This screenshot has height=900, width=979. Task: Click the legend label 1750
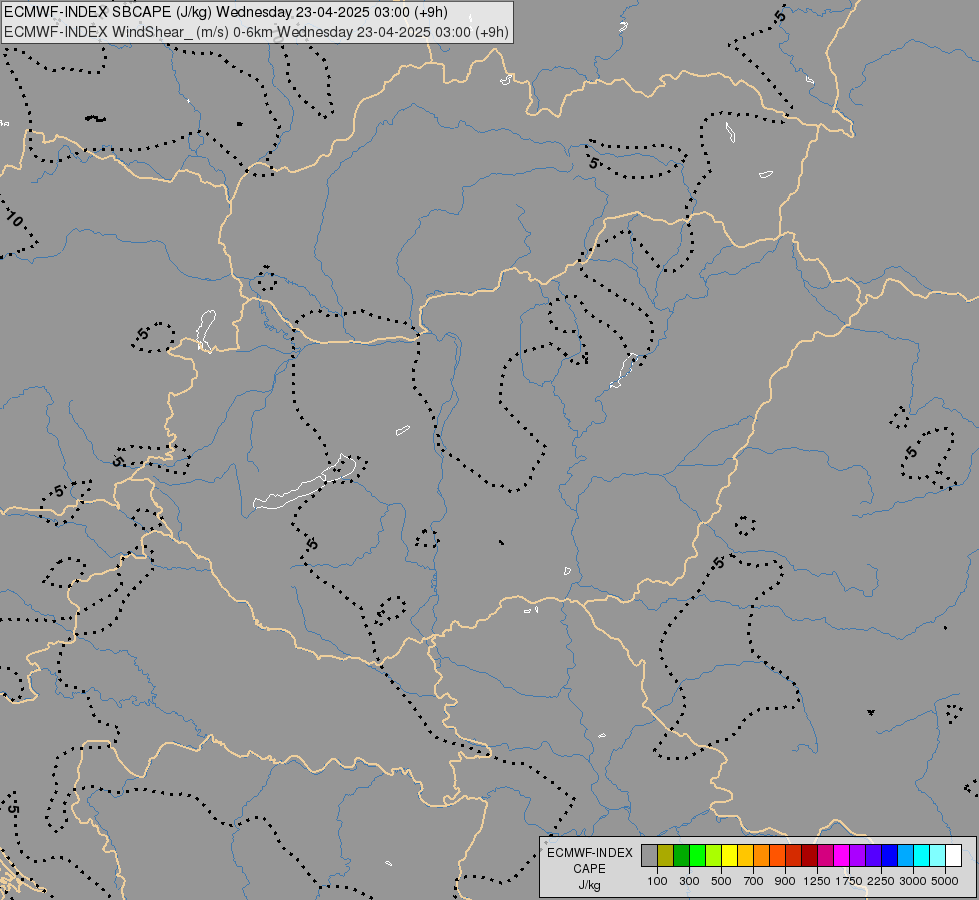pos(849,881)
